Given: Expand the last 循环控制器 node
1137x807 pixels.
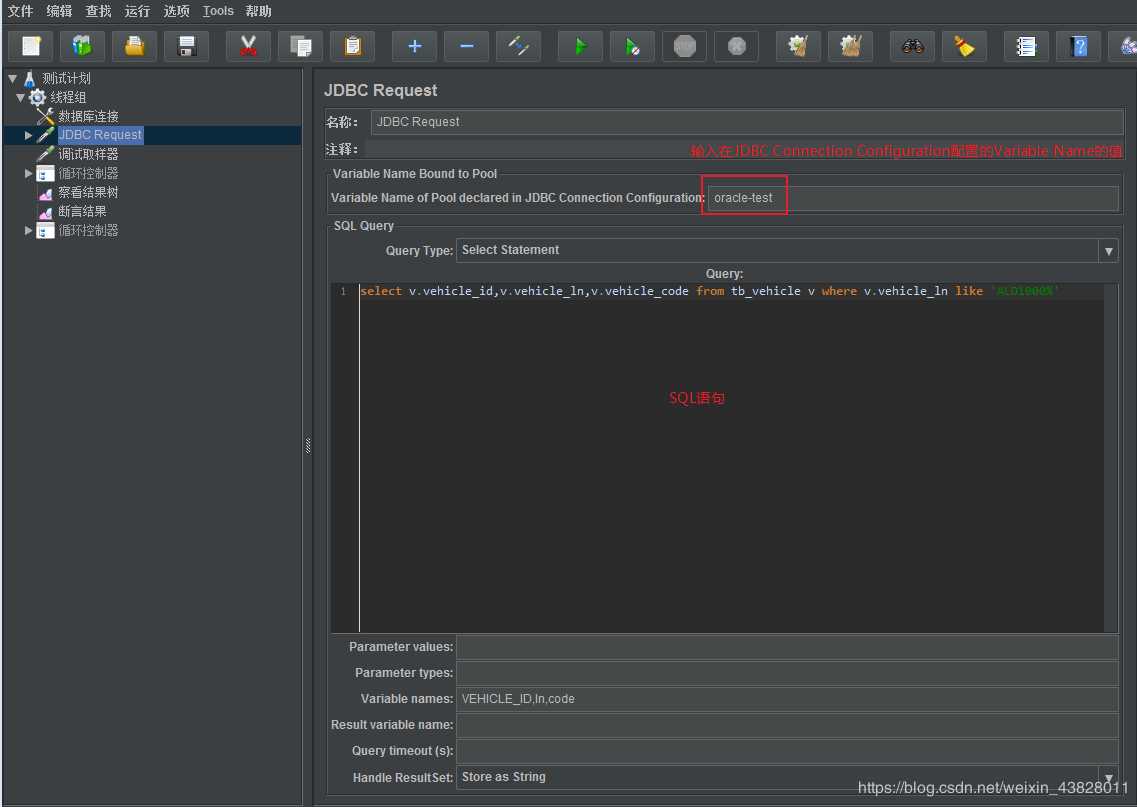Looking at the screenshot, I should (28, 231).
